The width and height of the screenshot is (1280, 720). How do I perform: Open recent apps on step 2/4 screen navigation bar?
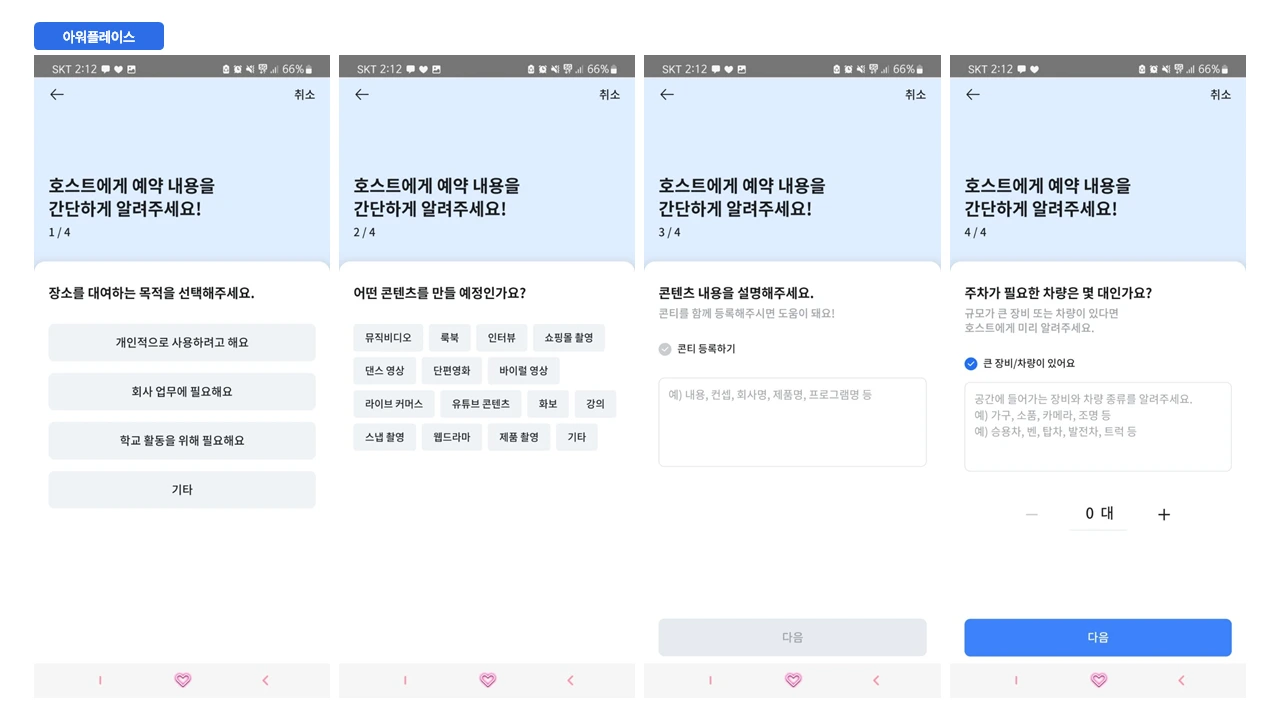coord(405,680)
